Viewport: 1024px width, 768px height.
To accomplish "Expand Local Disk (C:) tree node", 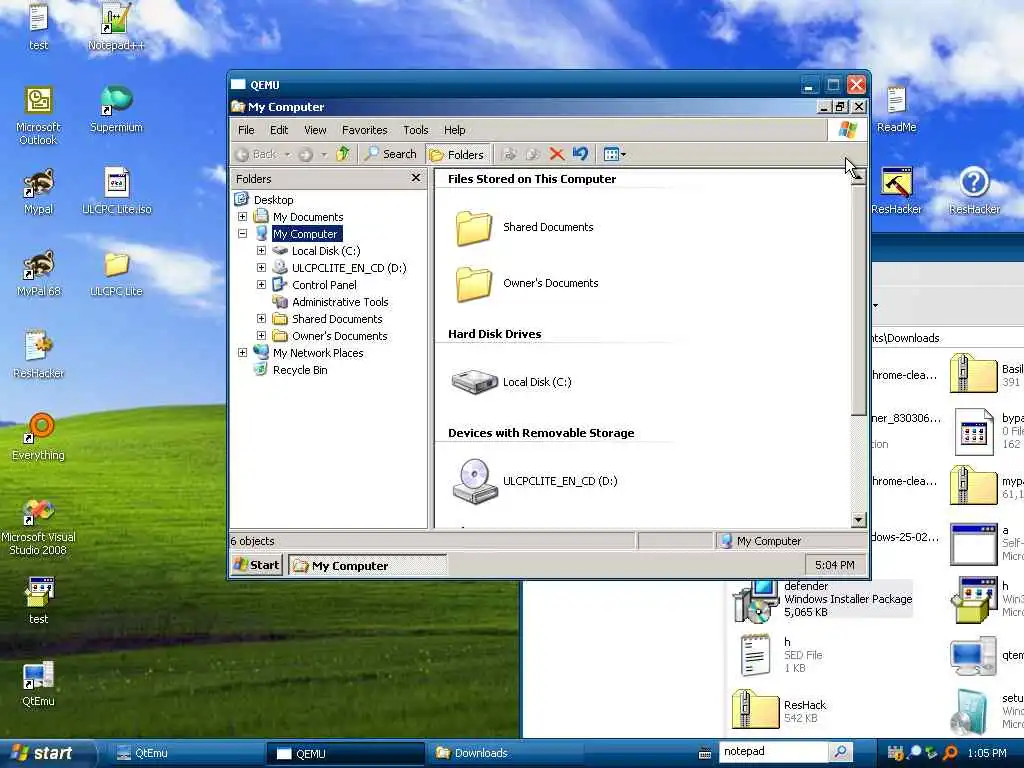I will [261, 250].
